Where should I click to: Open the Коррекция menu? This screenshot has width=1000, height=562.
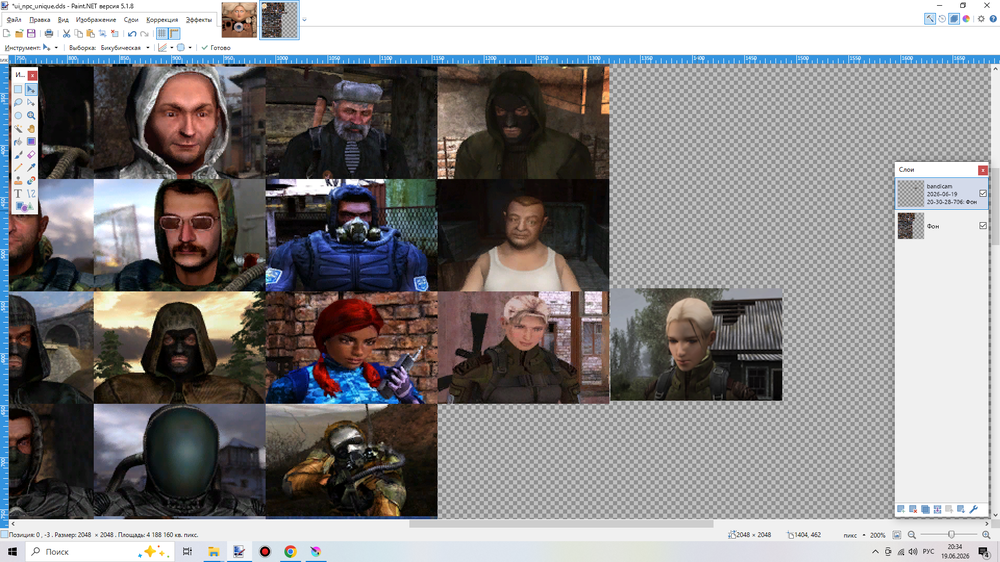coord(162,20)
